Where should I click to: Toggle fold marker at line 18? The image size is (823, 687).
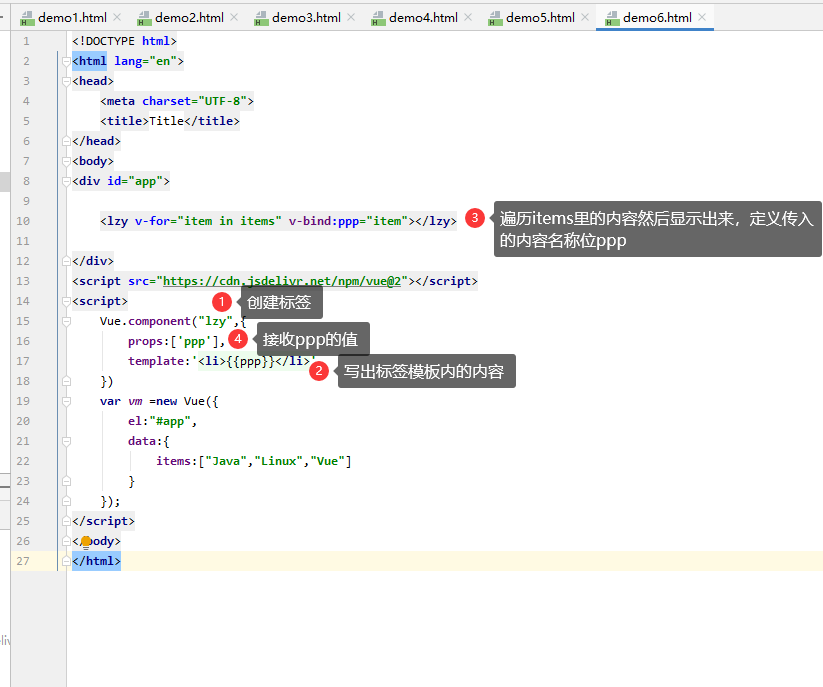pos(66,381)
